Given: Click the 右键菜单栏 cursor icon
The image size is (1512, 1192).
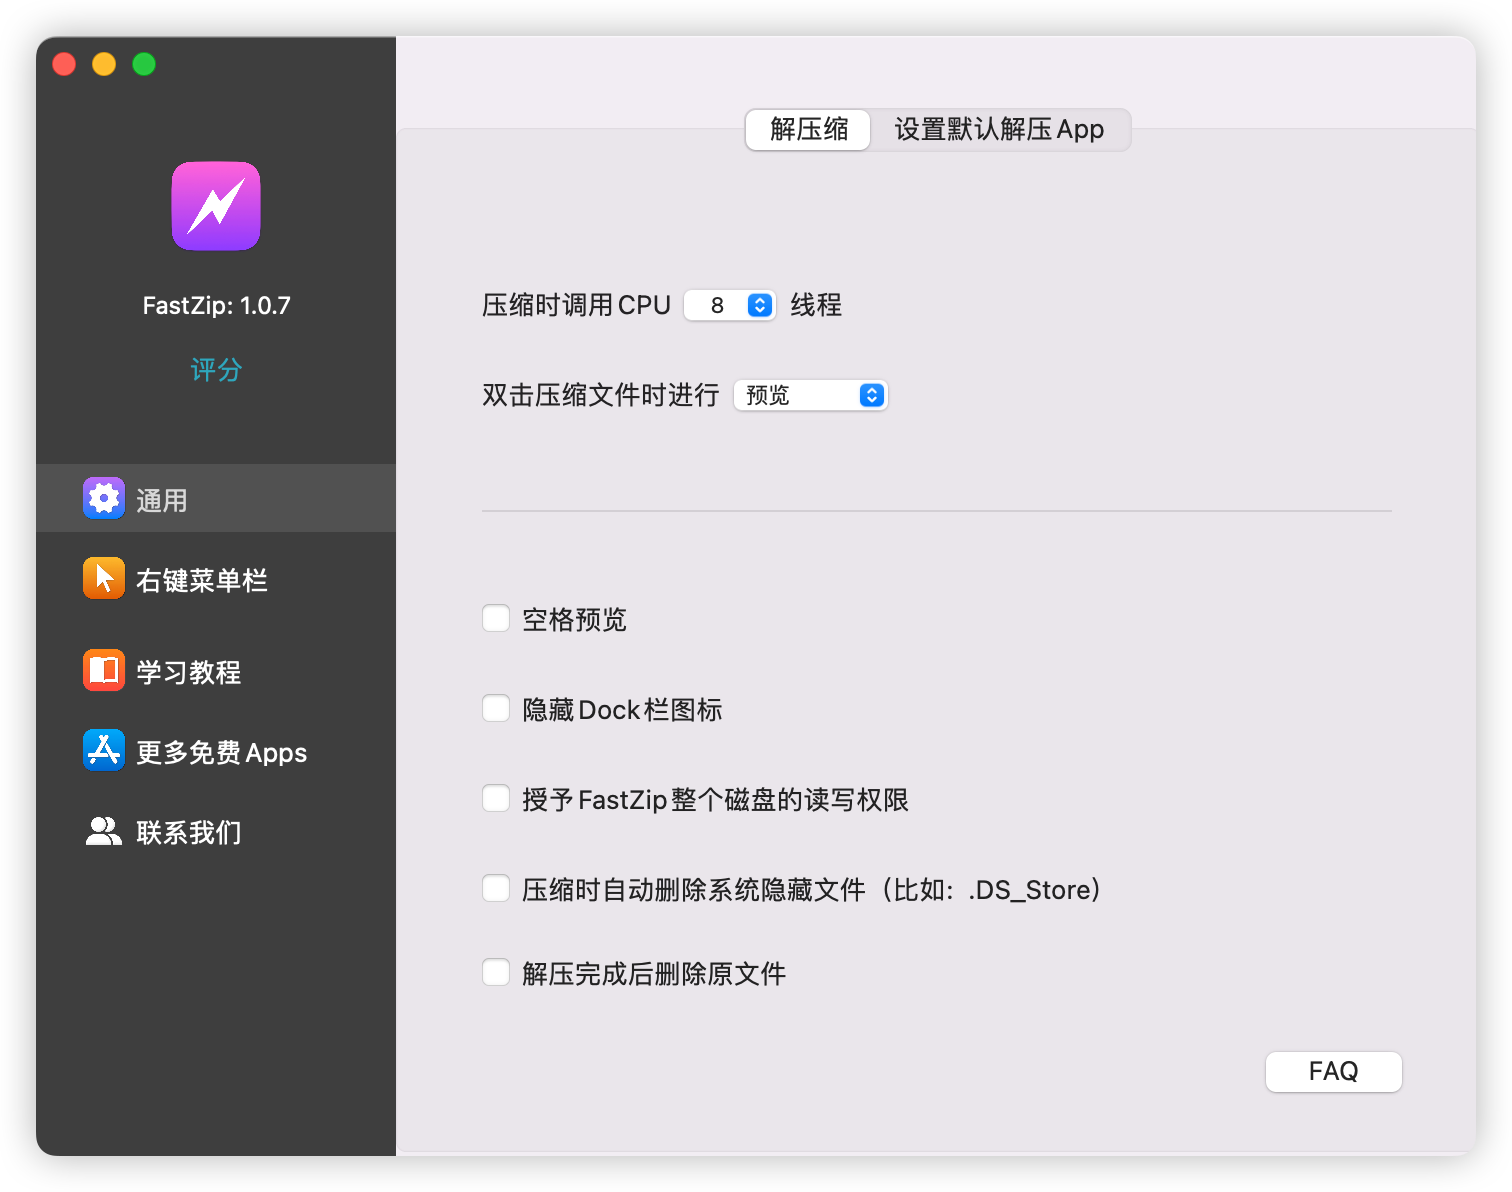Looking at the screenshot, I should click(x=104, y=578).
